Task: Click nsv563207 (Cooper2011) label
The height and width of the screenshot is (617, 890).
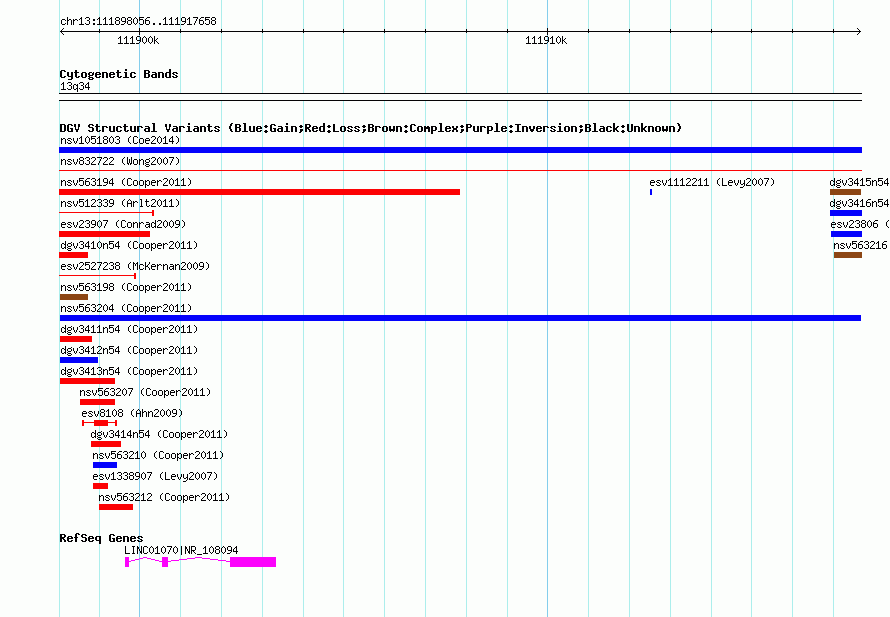Action: click(x=145, y=392)
